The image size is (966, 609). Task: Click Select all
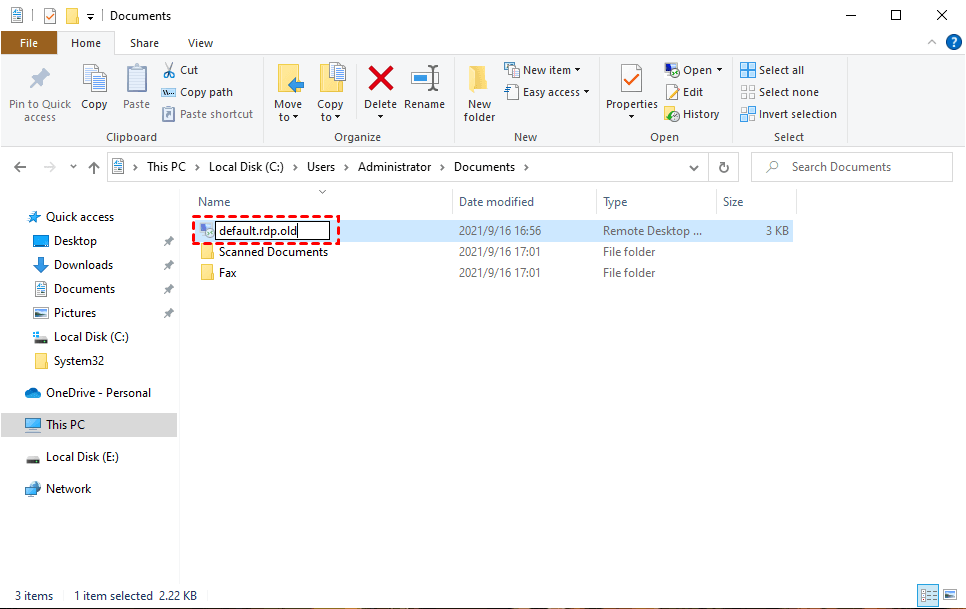tap(772, 70)
